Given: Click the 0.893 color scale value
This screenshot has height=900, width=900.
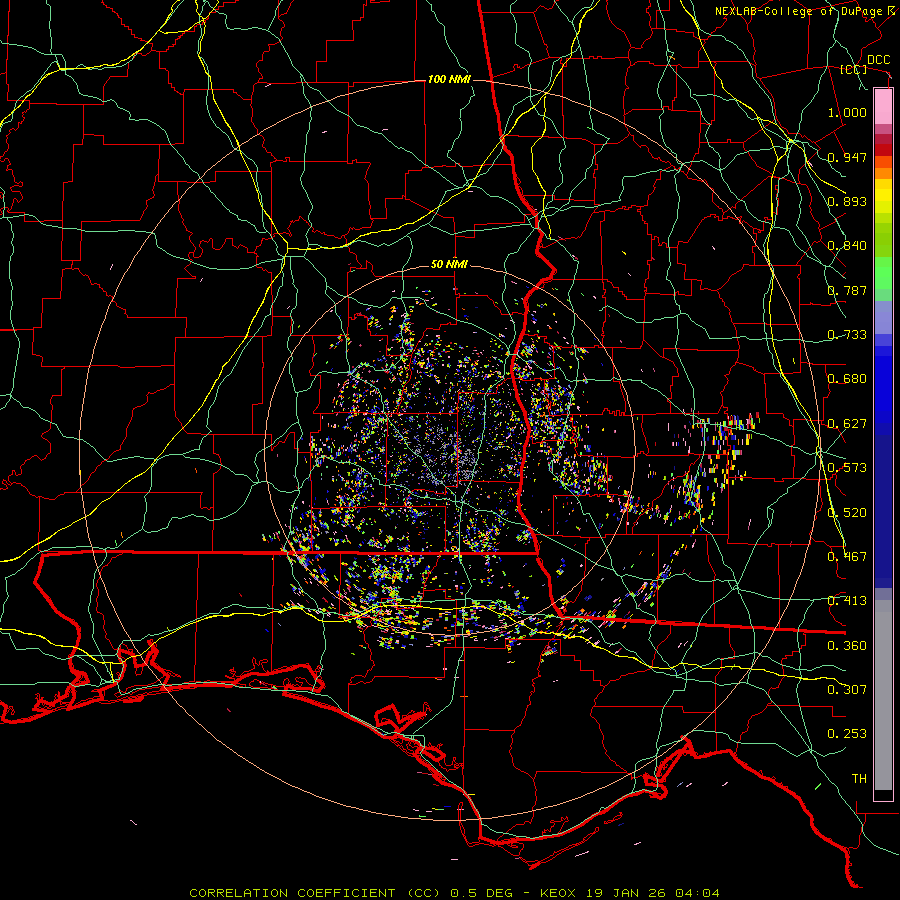Looking at the screenshot, I should (x=847, y=201).
